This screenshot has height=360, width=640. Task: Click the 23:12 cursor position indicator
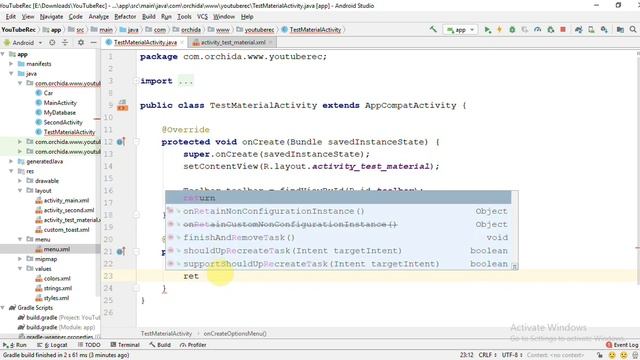click(467, 355)
